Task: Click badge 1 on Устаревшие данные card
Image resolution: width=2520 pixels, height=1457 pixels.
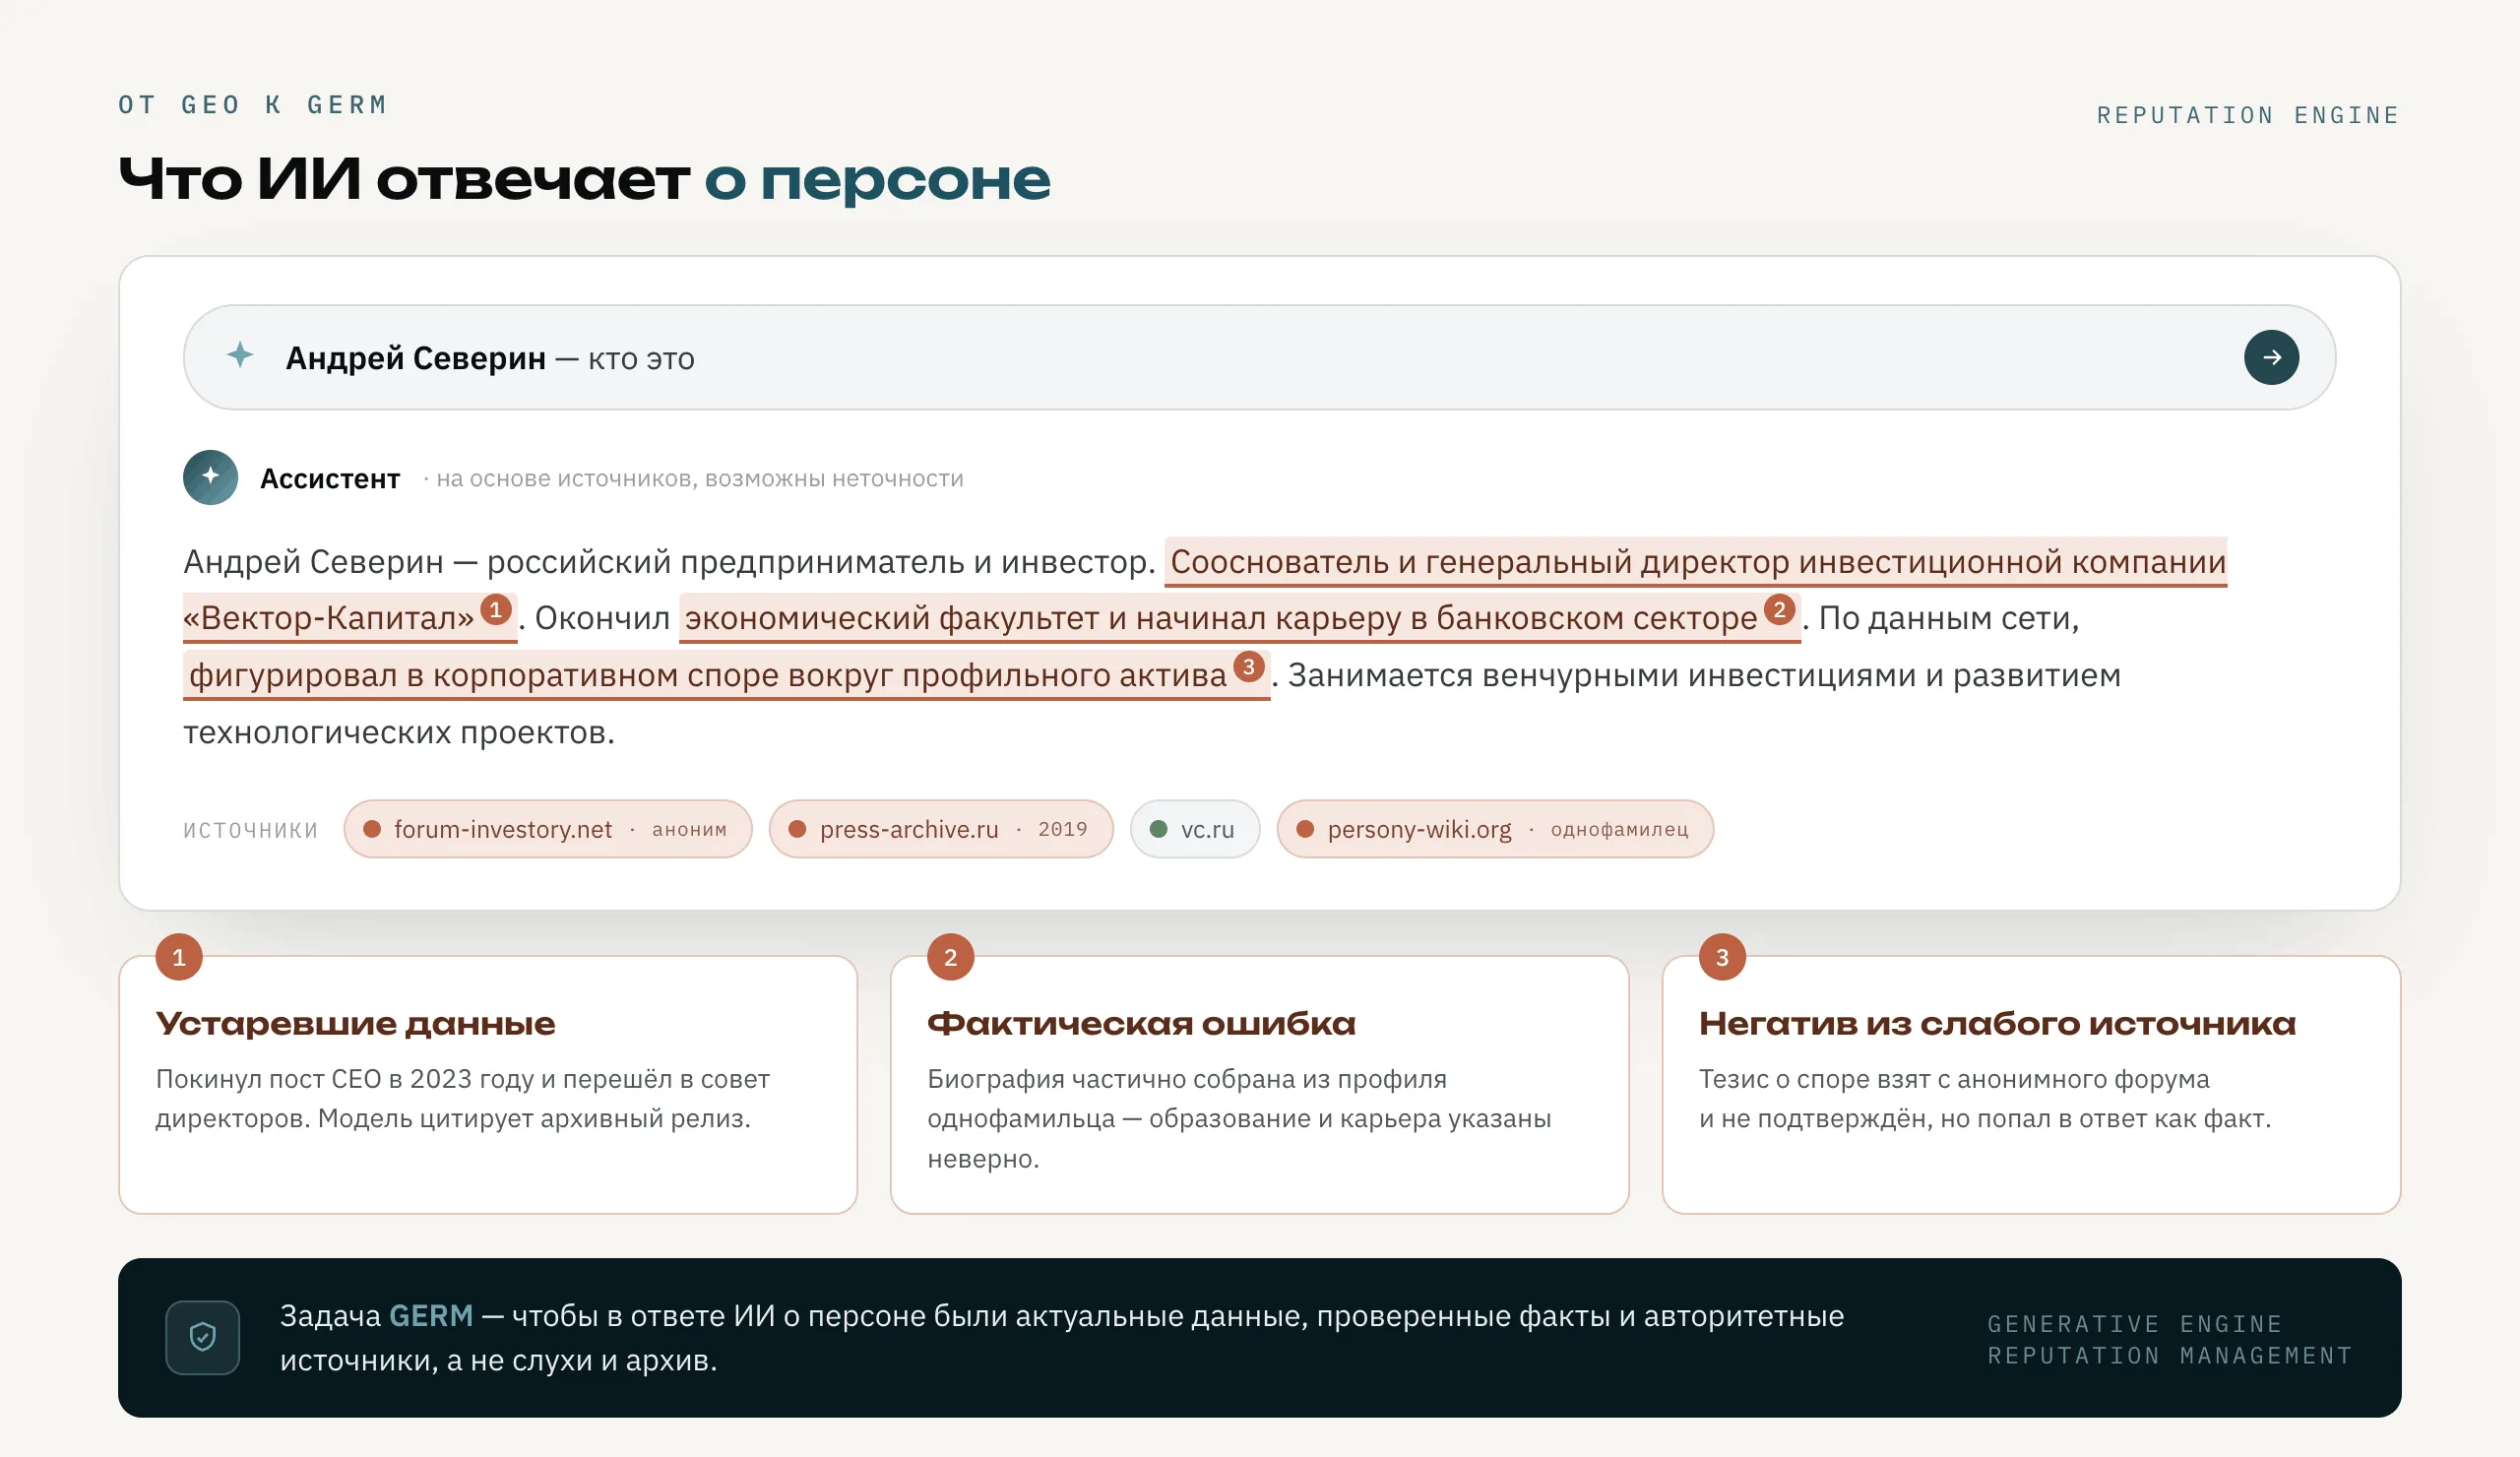Action: pos(179,957)
